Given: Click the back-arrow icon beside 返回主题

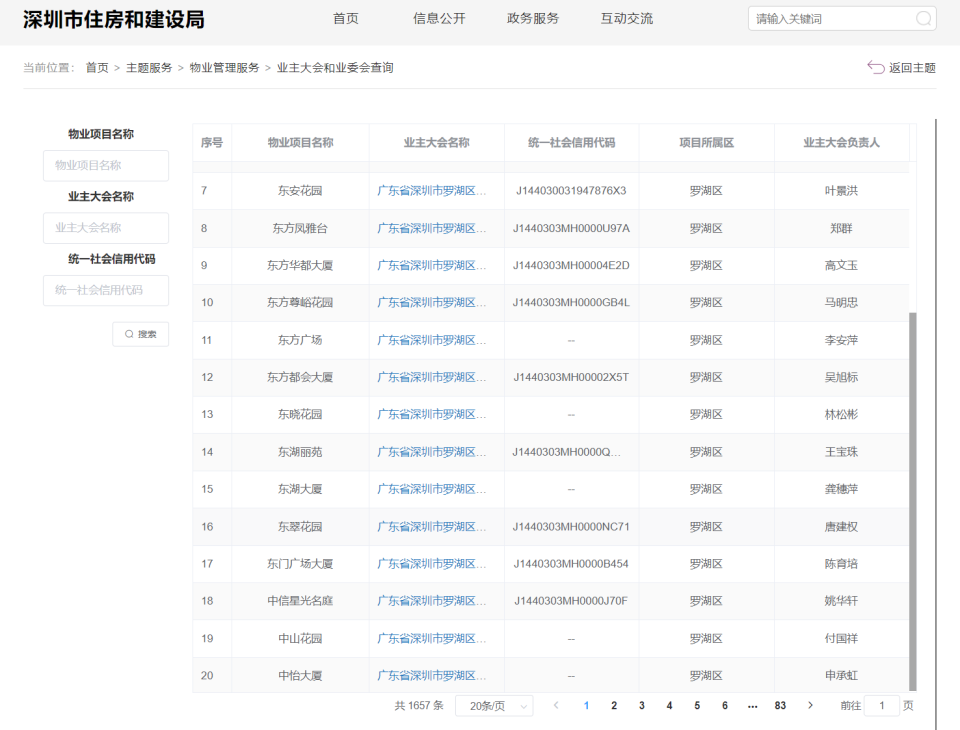Looking at the screenshot, I should click(x=875, y=67).
